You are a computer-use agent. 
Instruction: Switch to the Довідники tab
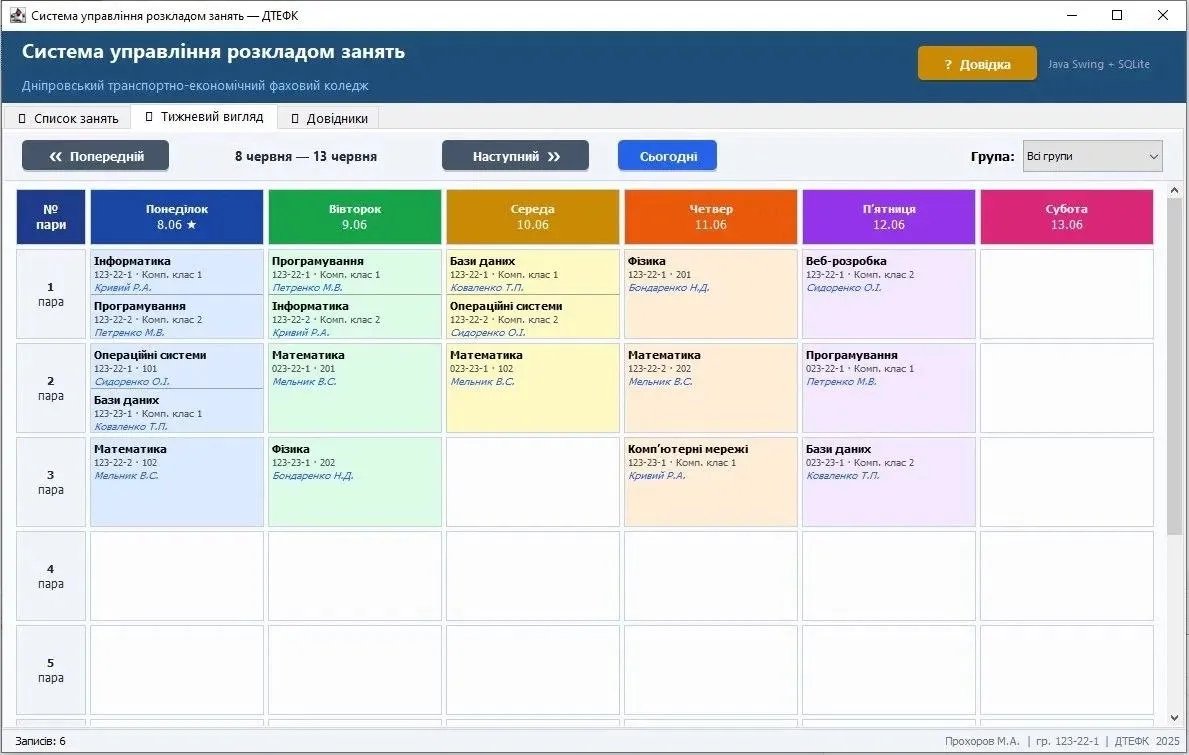pos(329,118)
